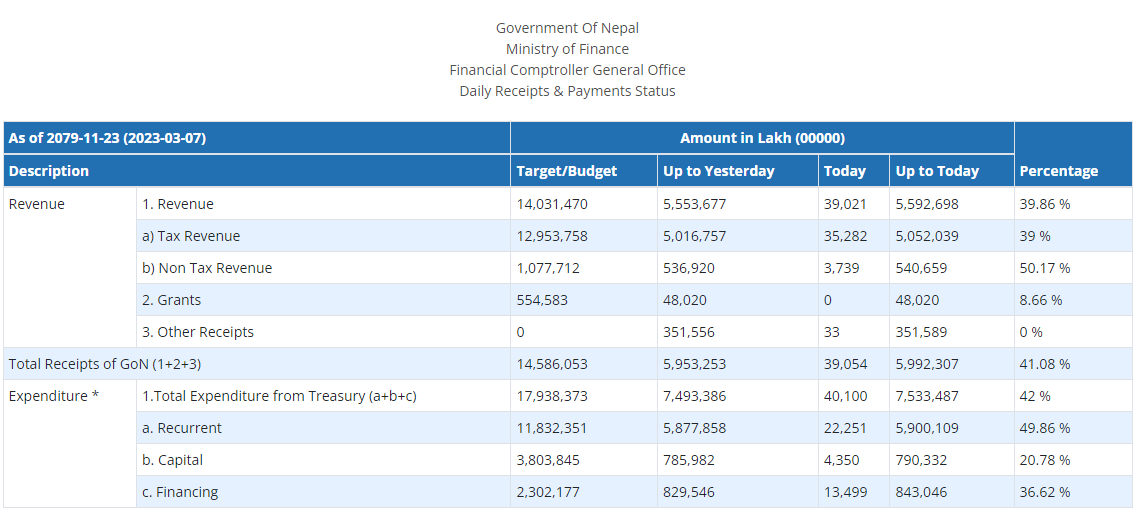Click the '3. Other Receipts' row label
This screenshot has height=513, width=1143.
tap(198, 332)
